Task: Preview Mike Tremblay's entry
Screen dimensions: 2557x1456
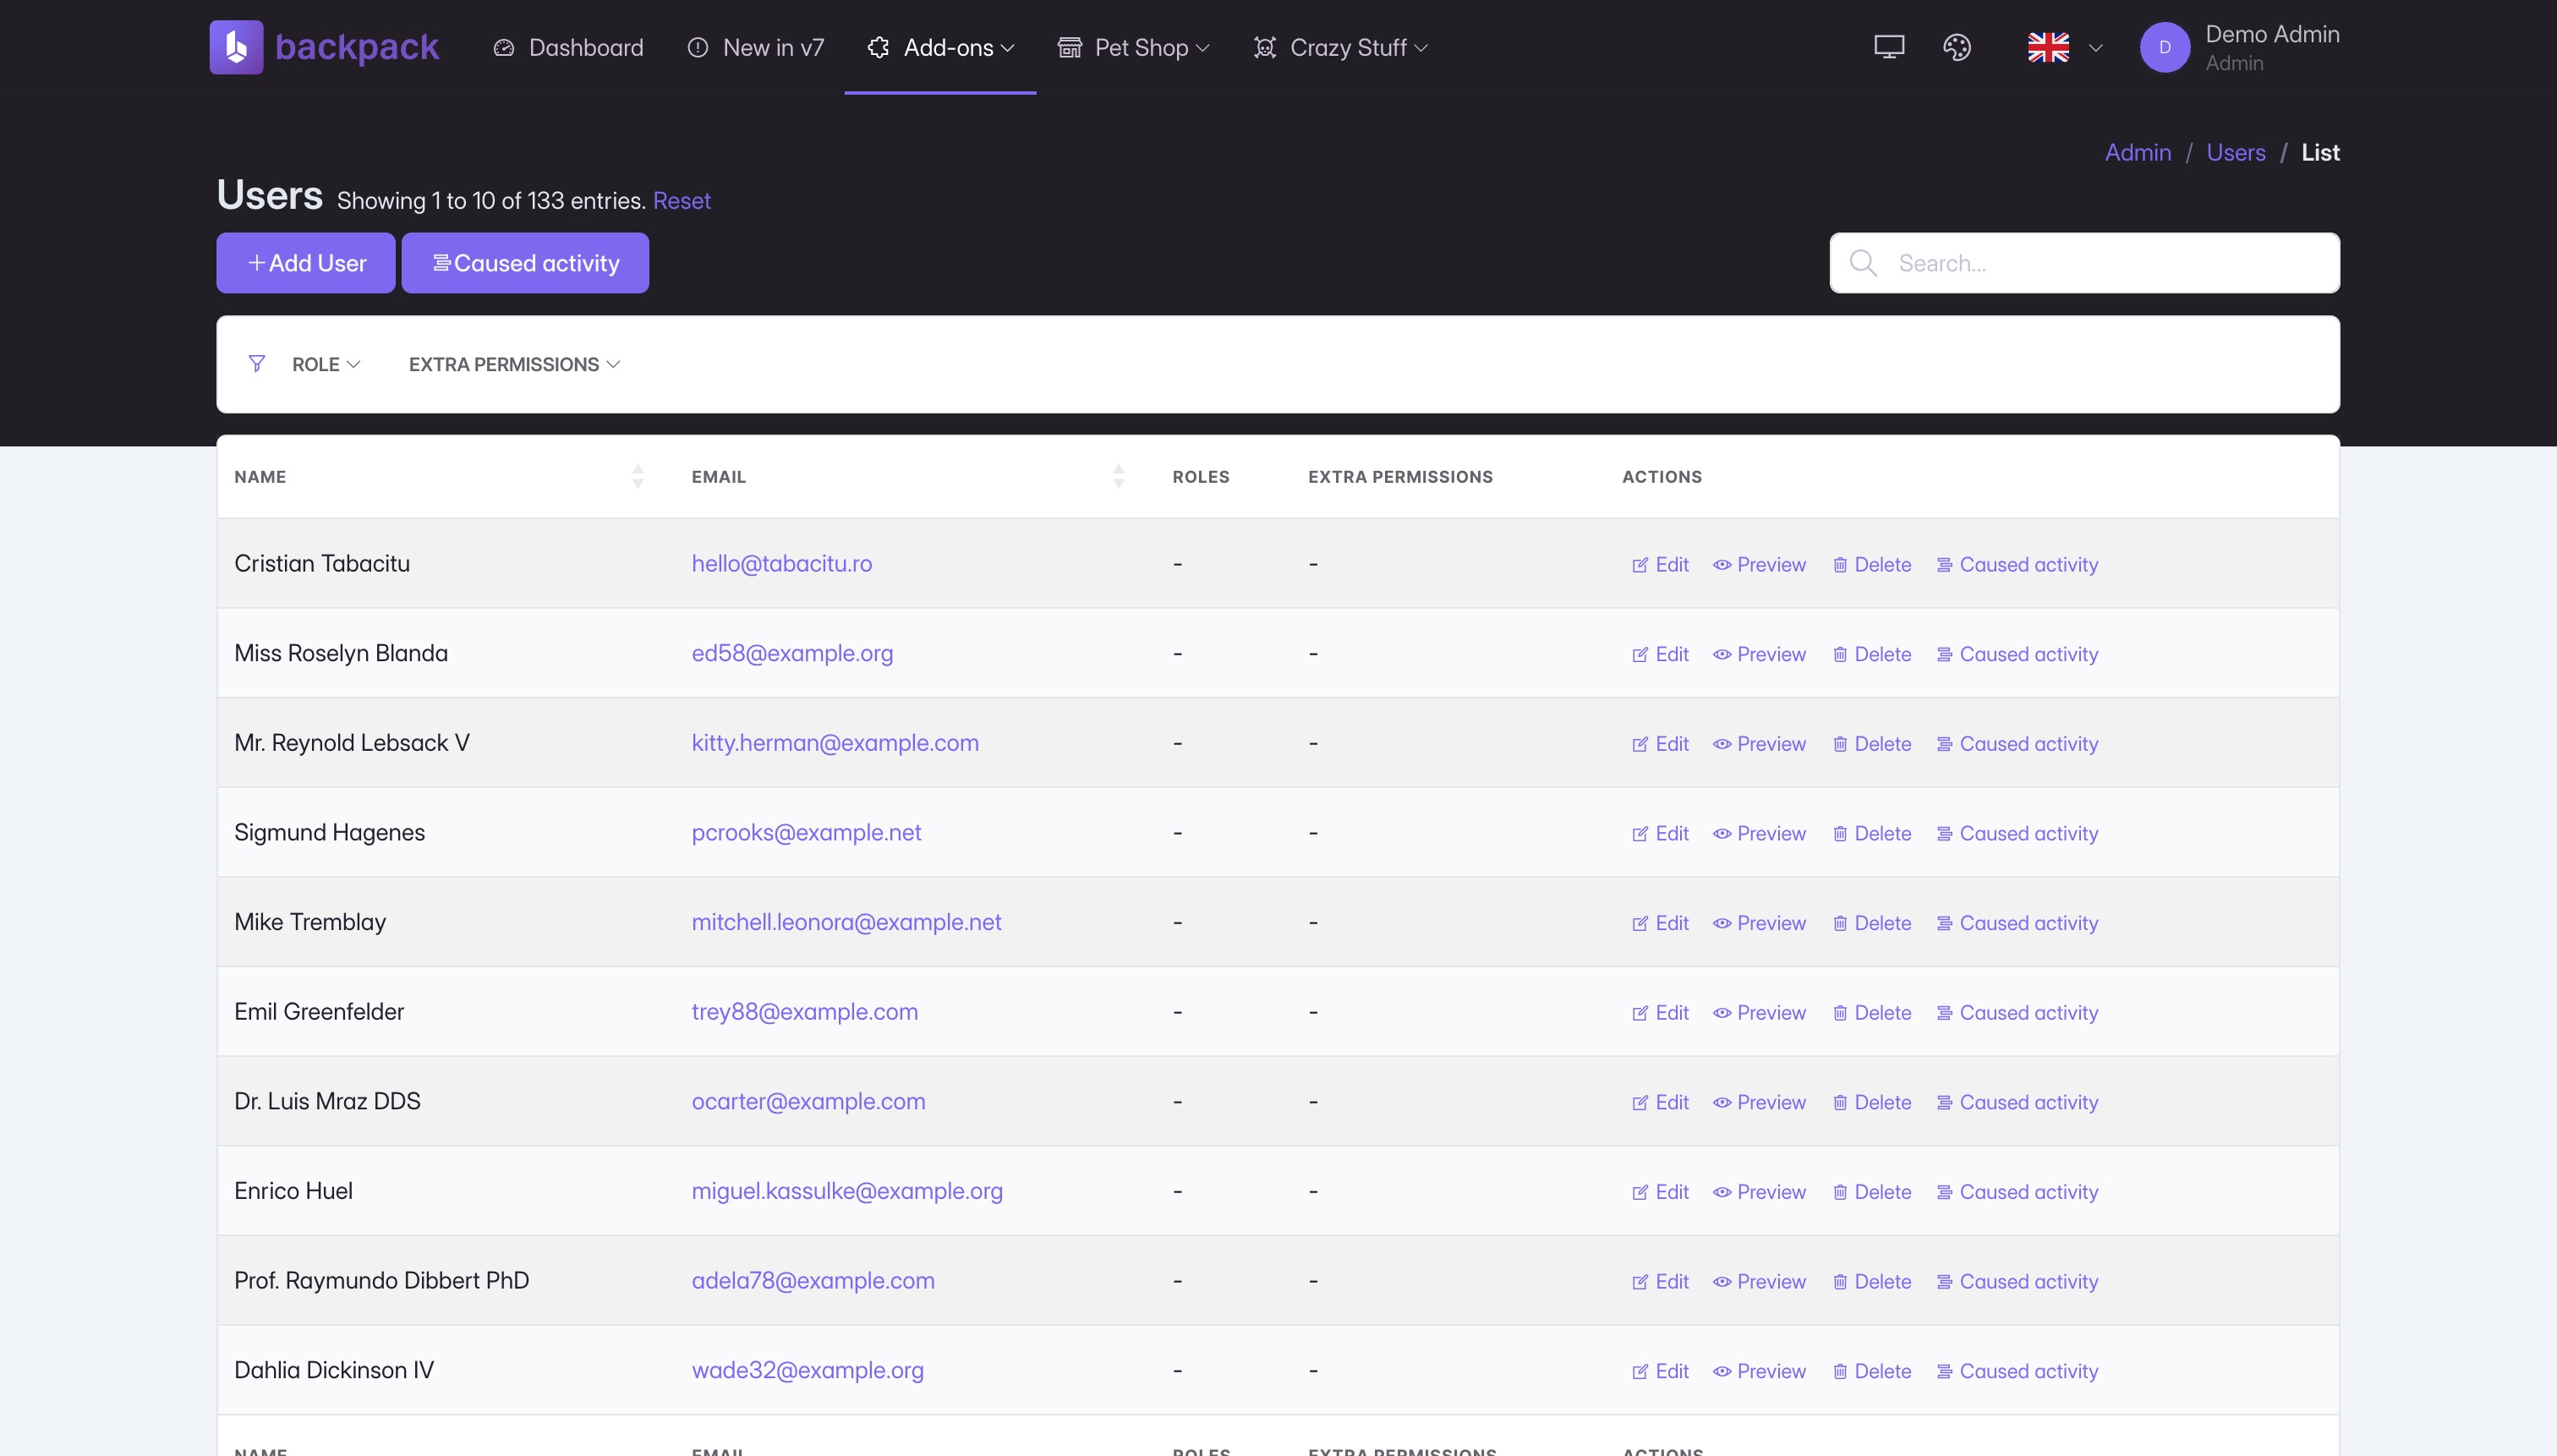Action: pos(1759,923)
